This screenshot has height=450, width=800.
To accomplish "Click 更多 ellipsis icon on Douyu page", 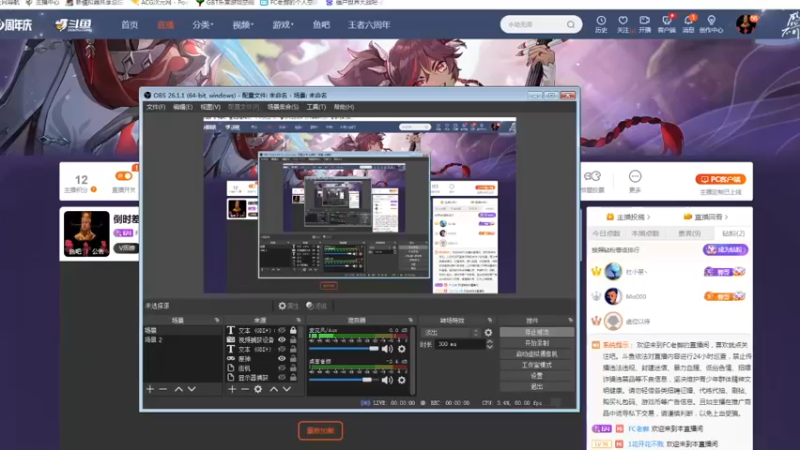I will (635, 177).
